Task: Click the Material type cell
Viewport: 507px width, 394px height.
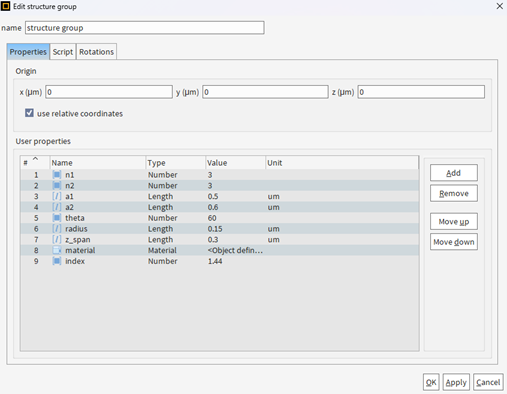Action: click(x=162, y=250)
